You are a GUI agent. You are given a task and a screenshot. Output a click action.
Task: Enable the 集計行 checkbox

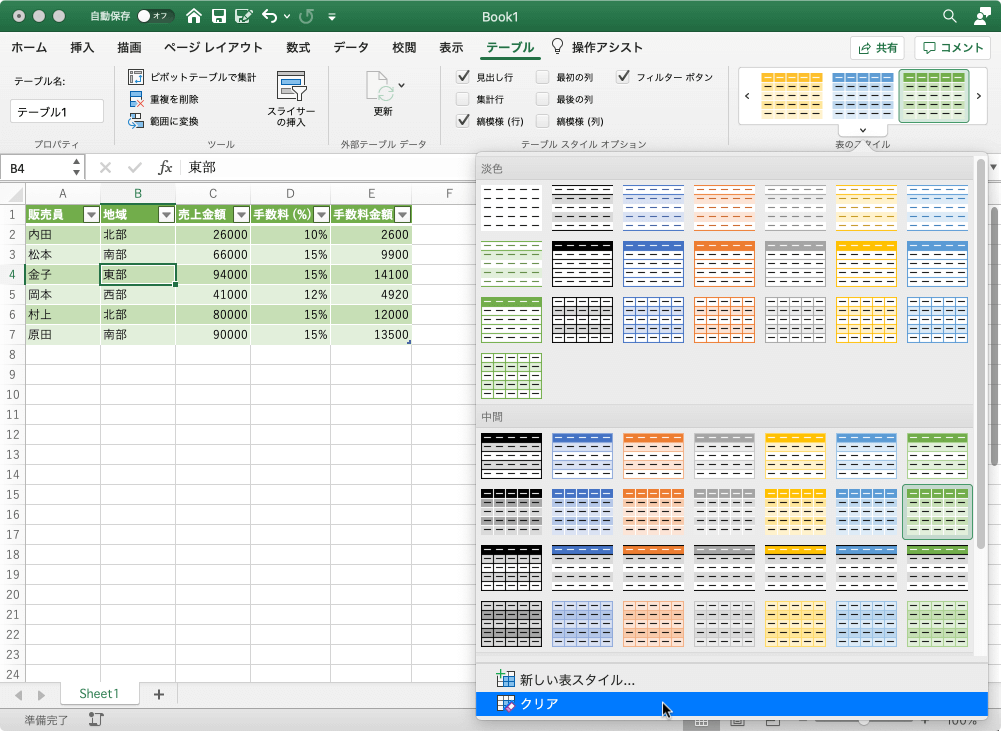point(465,97)
